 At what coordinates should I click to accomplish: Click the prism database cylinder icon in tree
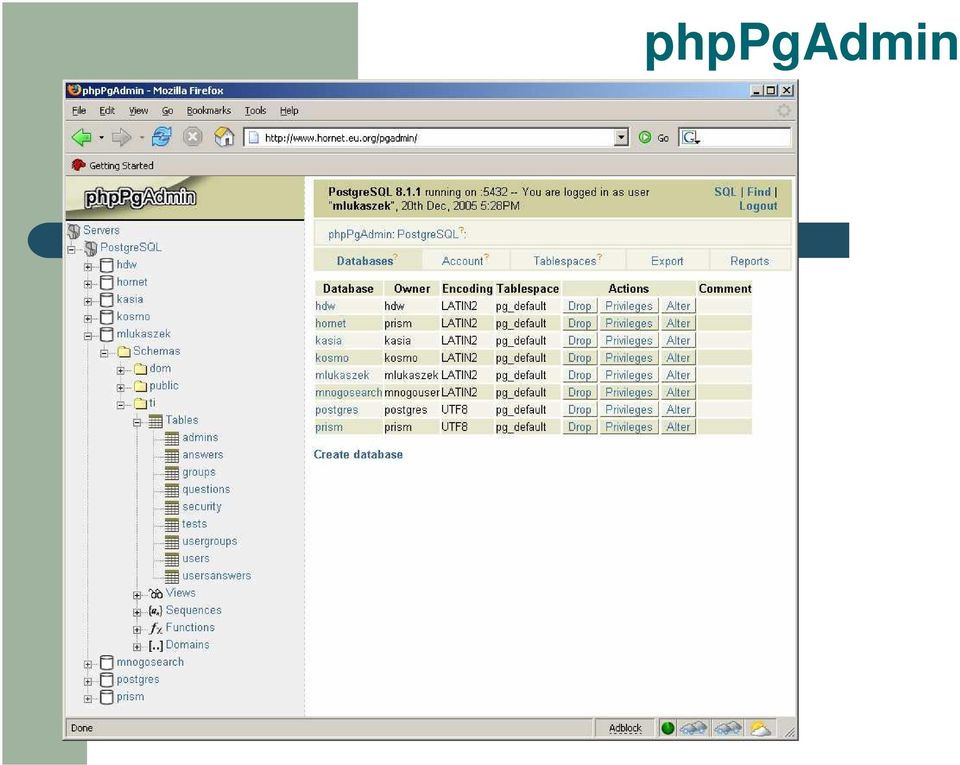click(107, 697)
